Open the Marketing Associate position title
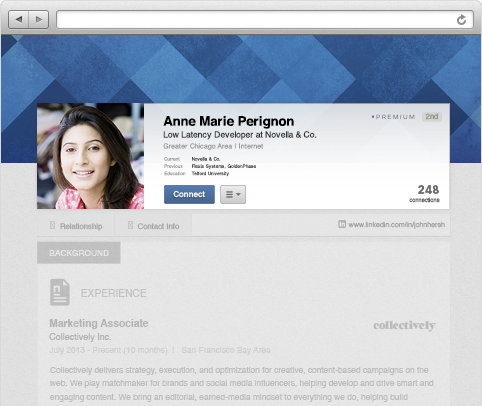This screenshot has width=482, height=406. (x=99, y=323)
